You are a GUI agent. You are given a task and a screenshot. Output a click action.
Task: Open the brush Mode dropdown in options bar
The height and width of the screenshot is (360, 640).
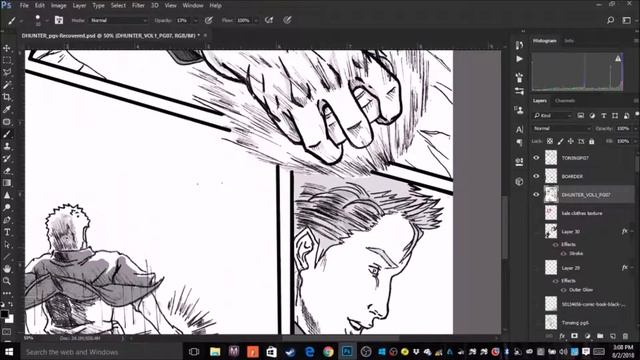[118, 20]
